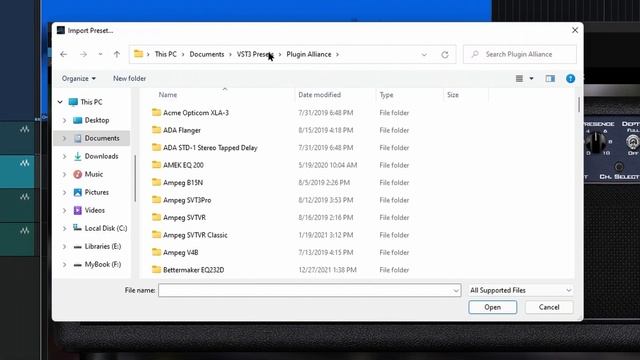The width and height of the screenshot is (640, 360).
Task: Click the file list vertical scrollbar
Action: coord(578,104)
